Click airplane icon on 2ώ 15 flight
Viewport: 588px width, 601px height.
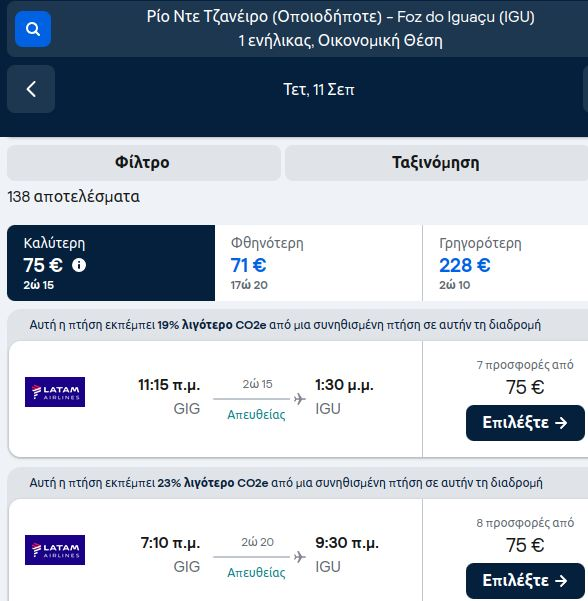pos(300,399)
